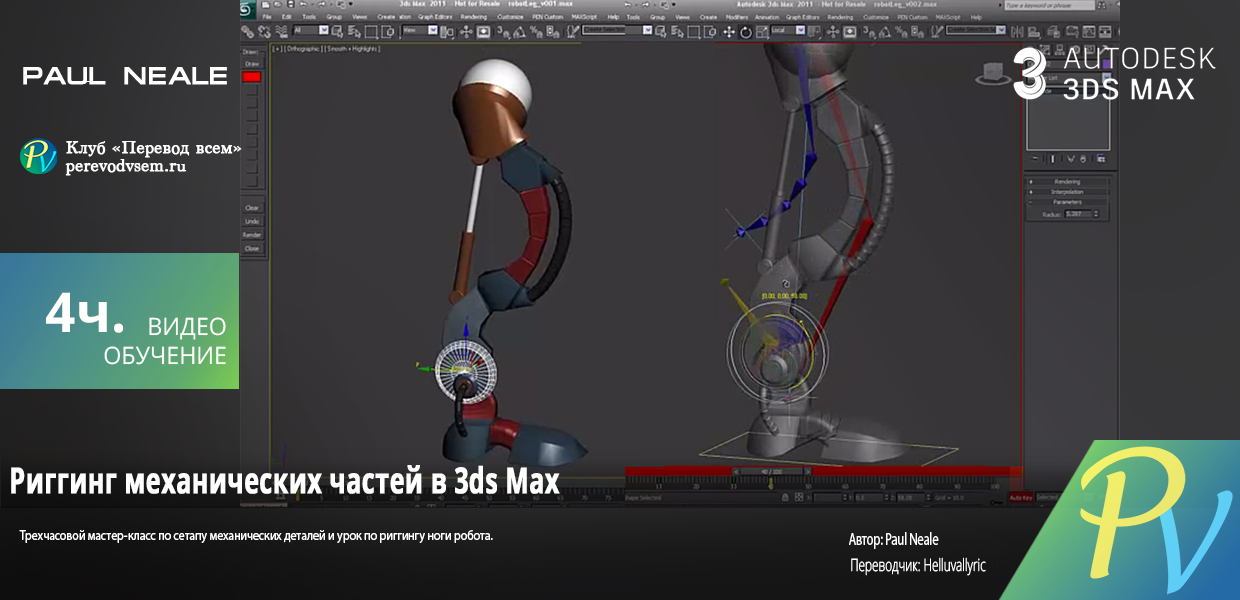Open PEN Custom menu in right window
The image size is (1240, 600).
[x=912, y=17]
